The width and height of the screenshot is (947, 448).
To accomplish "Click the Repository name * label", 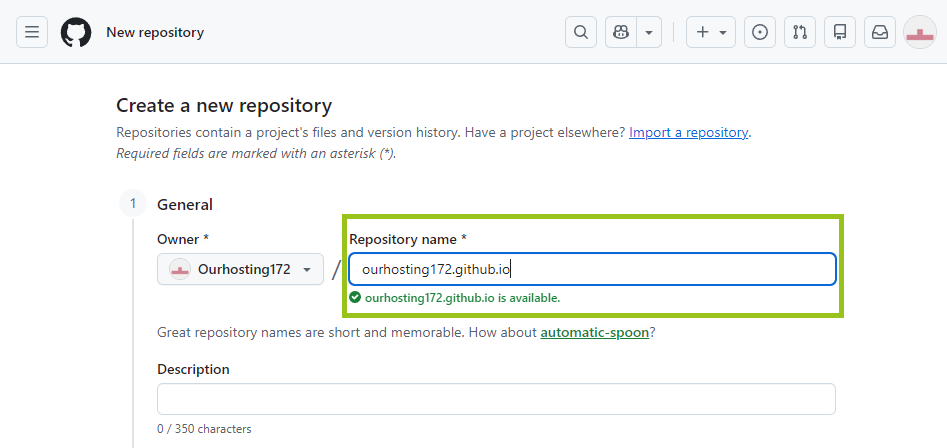I will [408, 239].
